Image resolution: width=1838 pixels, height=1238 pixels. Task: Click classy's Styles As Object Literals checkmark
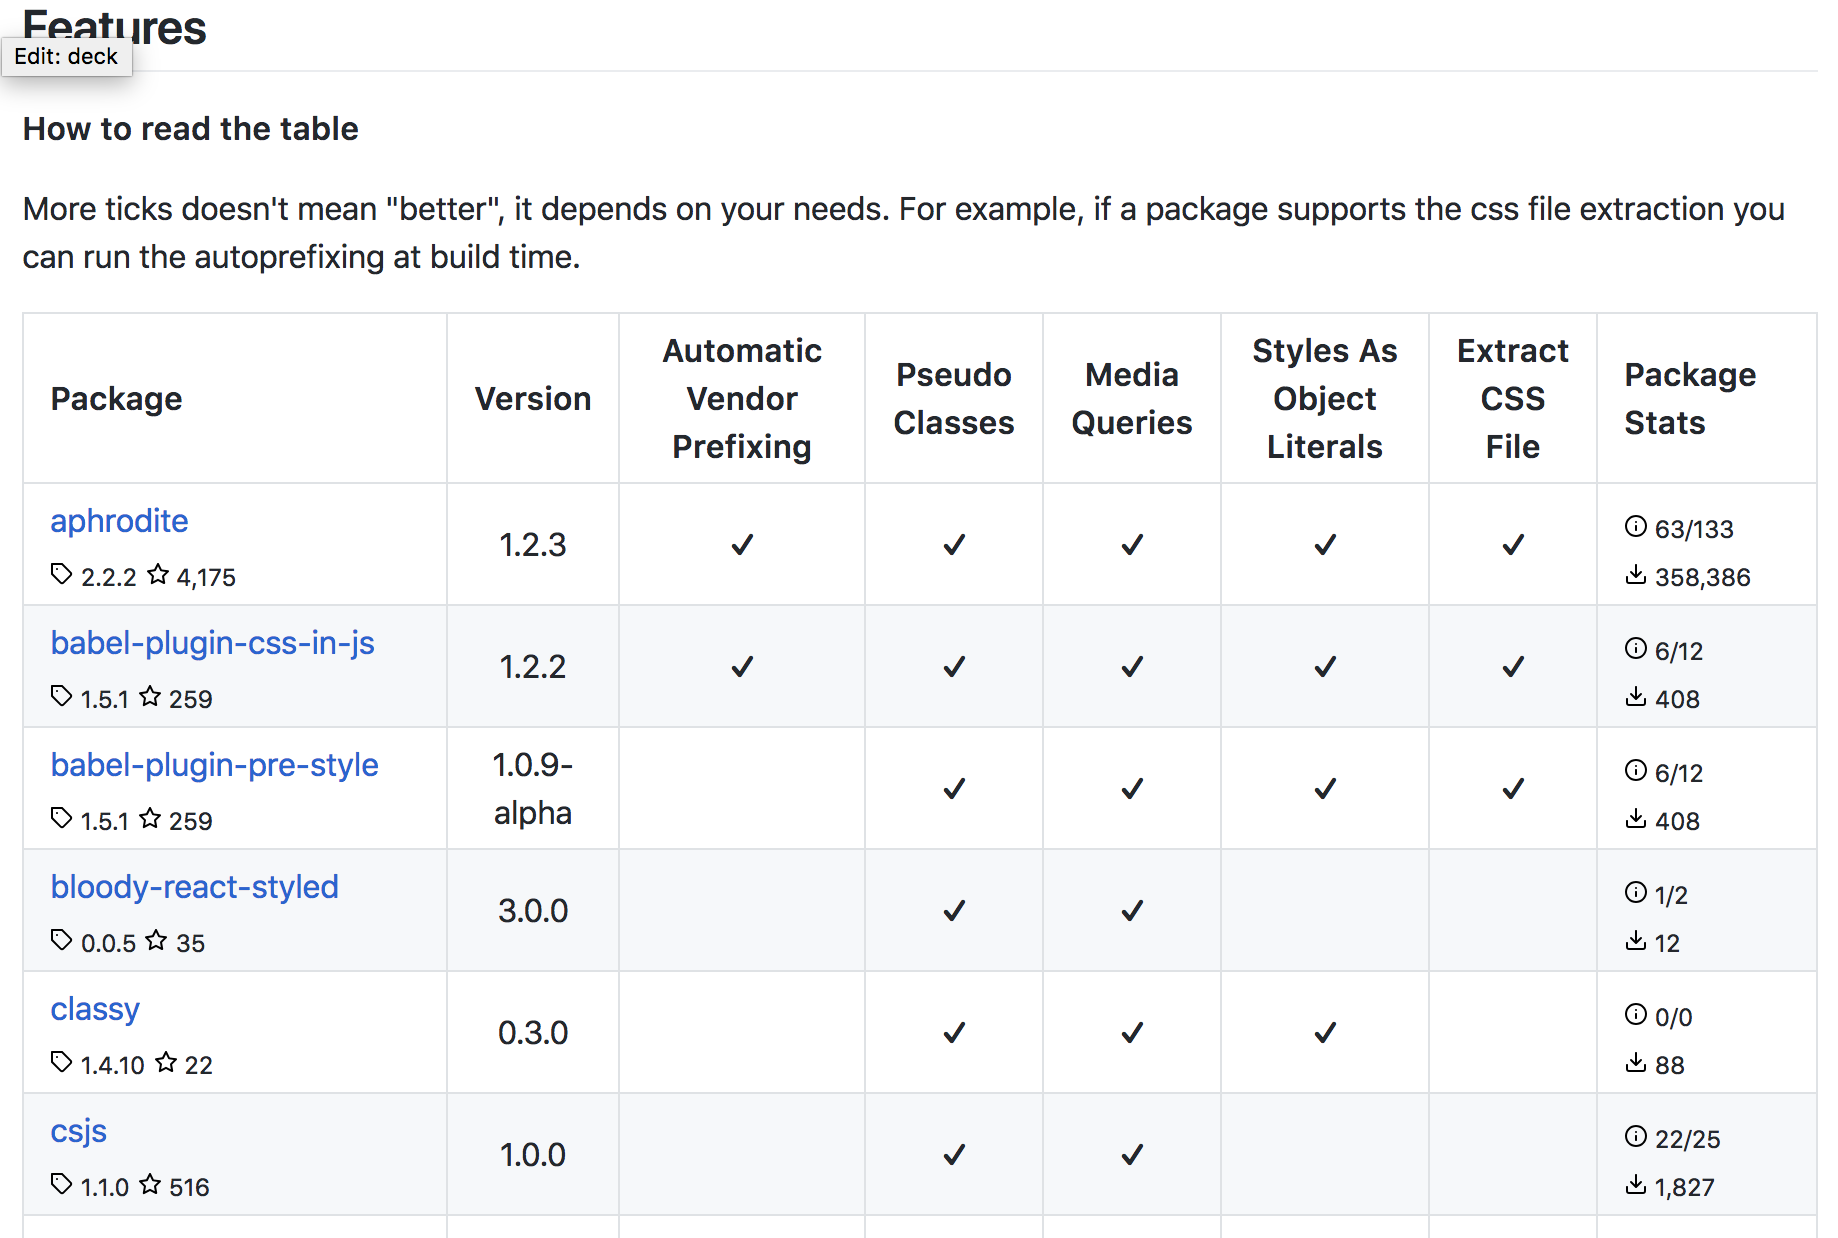pyautogui.click(x=1325, y=1033)
